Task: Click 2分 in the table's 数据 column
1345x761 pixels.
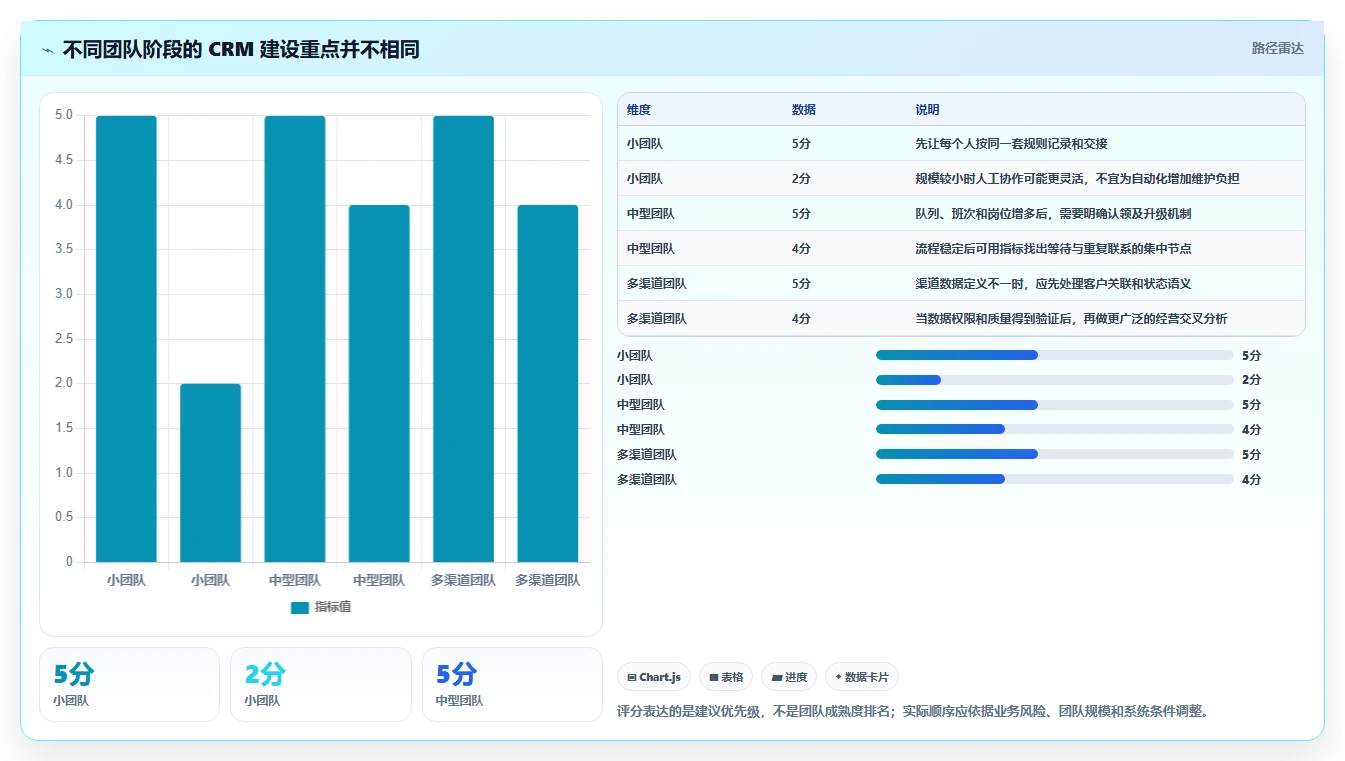Action: click(801, 179)
